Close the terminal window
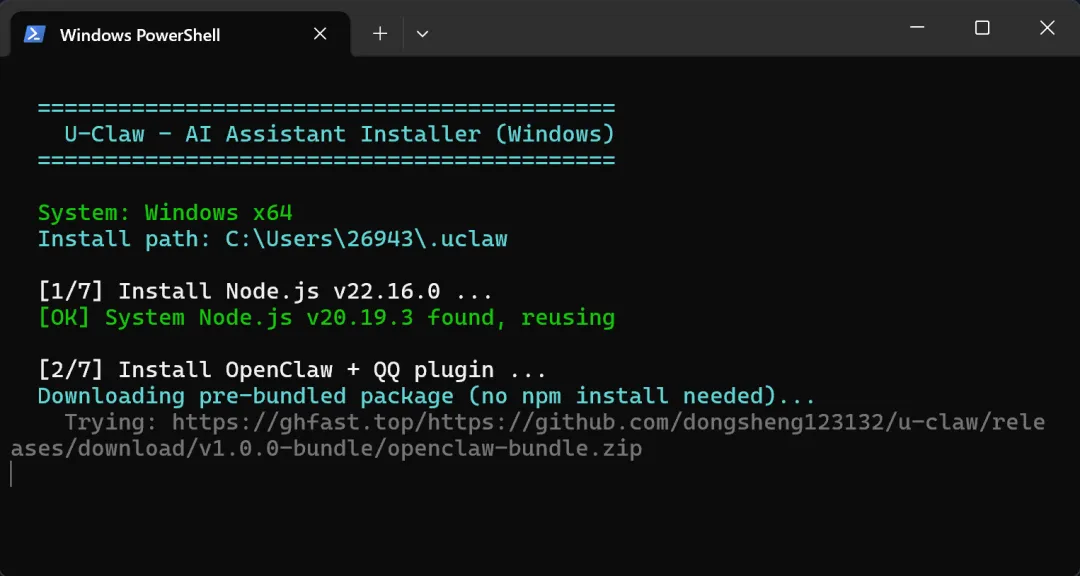 [1047, 28]
